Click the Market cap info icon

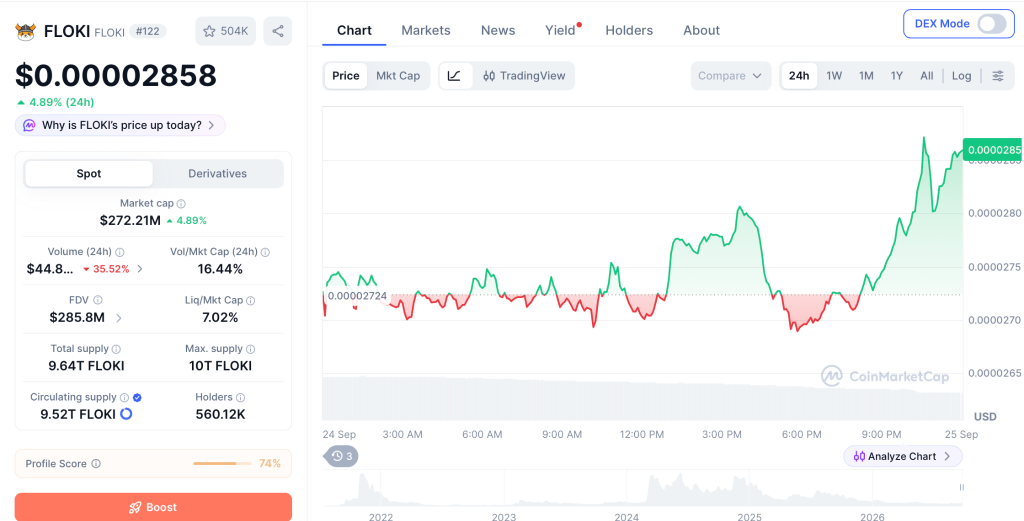[182, 204]
